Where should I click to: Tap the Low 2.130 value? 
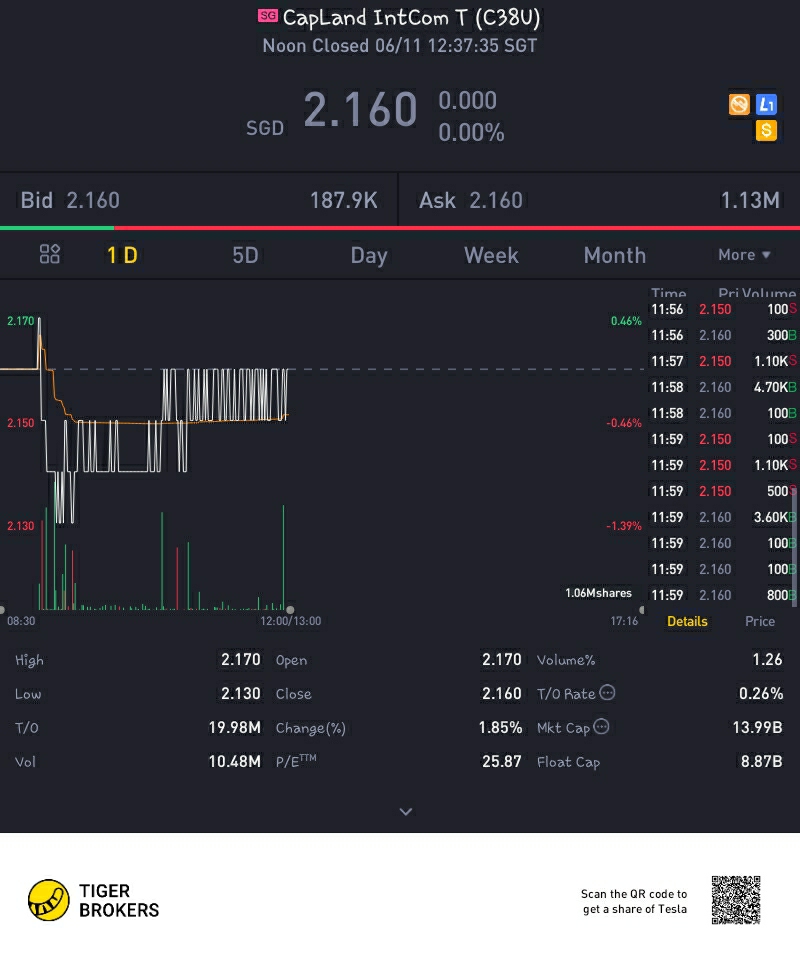coord(241,693)
